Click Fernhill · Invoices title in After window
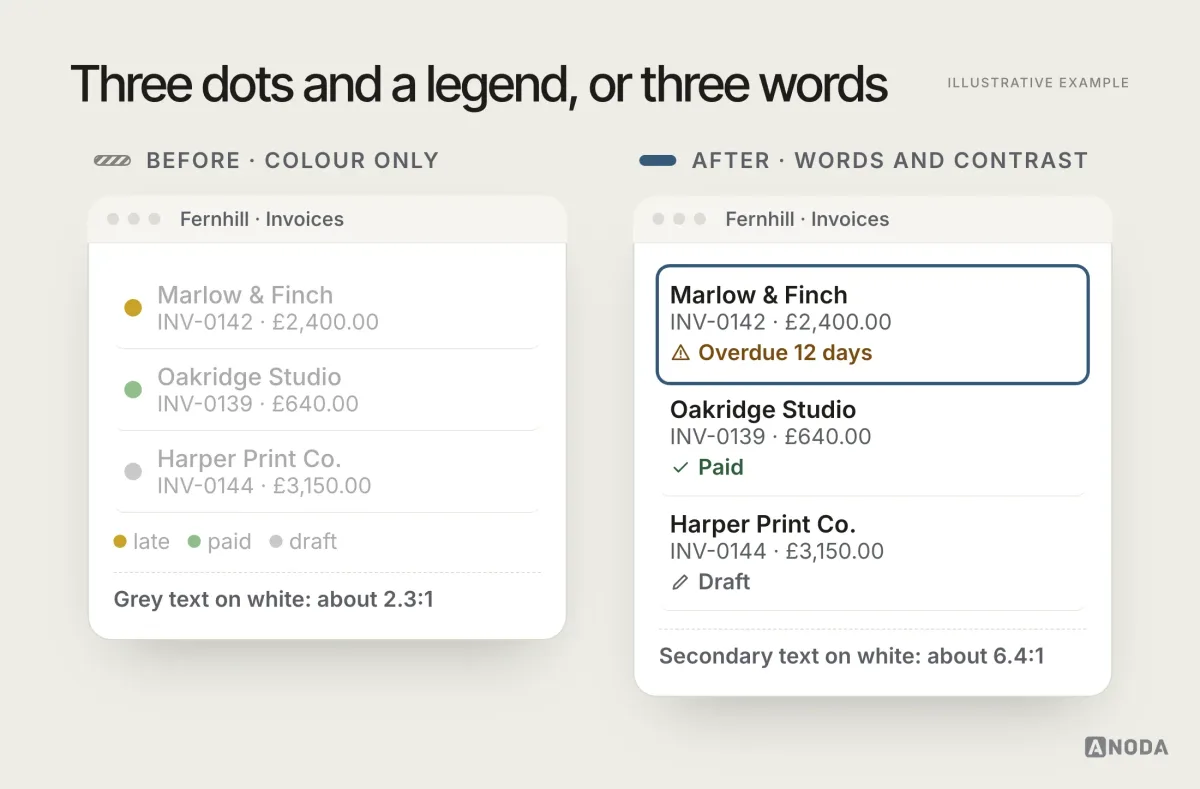The height and width of the screenshot is (789, 1200). 807,219
